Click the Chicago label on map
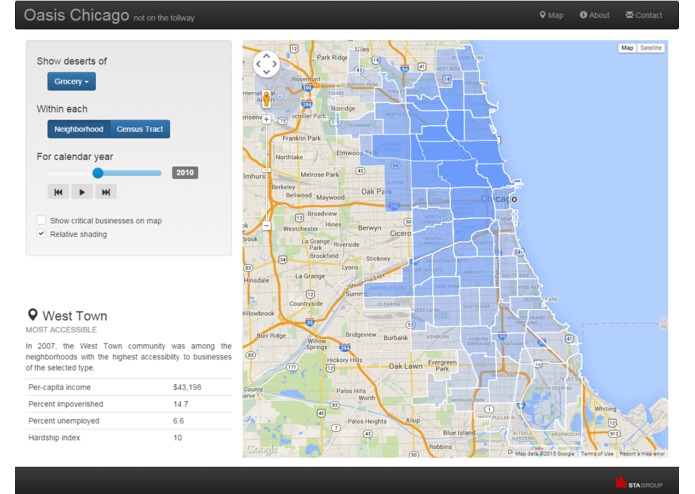695x494 pixels. pos(499,198)
